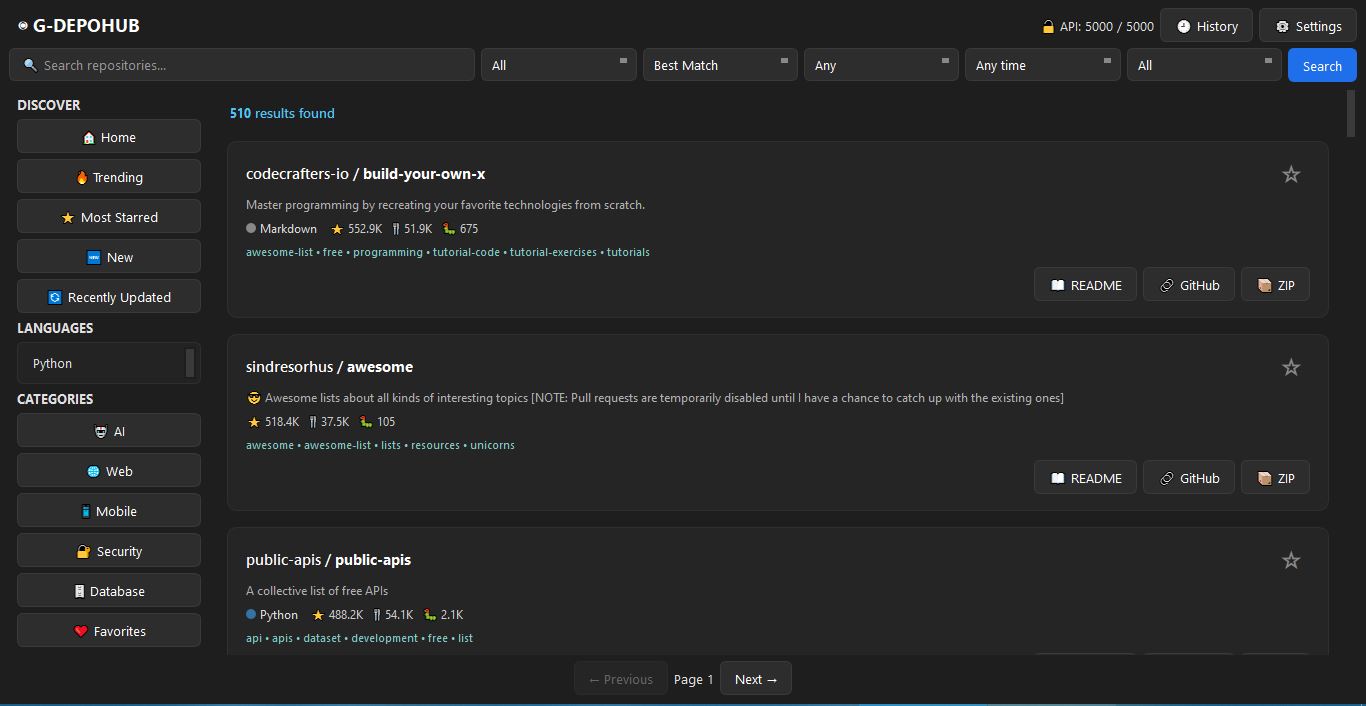This screenshot has width=1366, height=706.
Task: Open the first All dropdown beside search box
Action: click(x=559, y=65)
